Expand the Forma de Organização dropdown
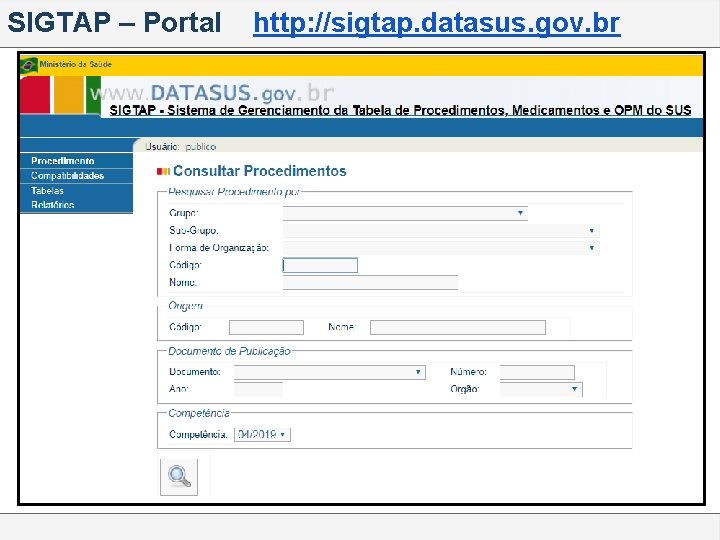The height and width of the screenshot is (540, 720). pos(441,248)
